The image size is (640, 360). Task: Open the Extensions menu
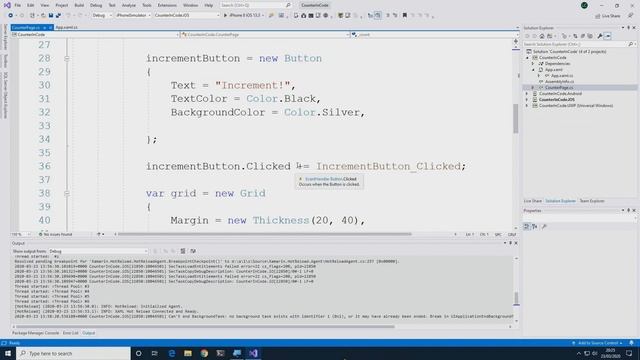(167, 5)
